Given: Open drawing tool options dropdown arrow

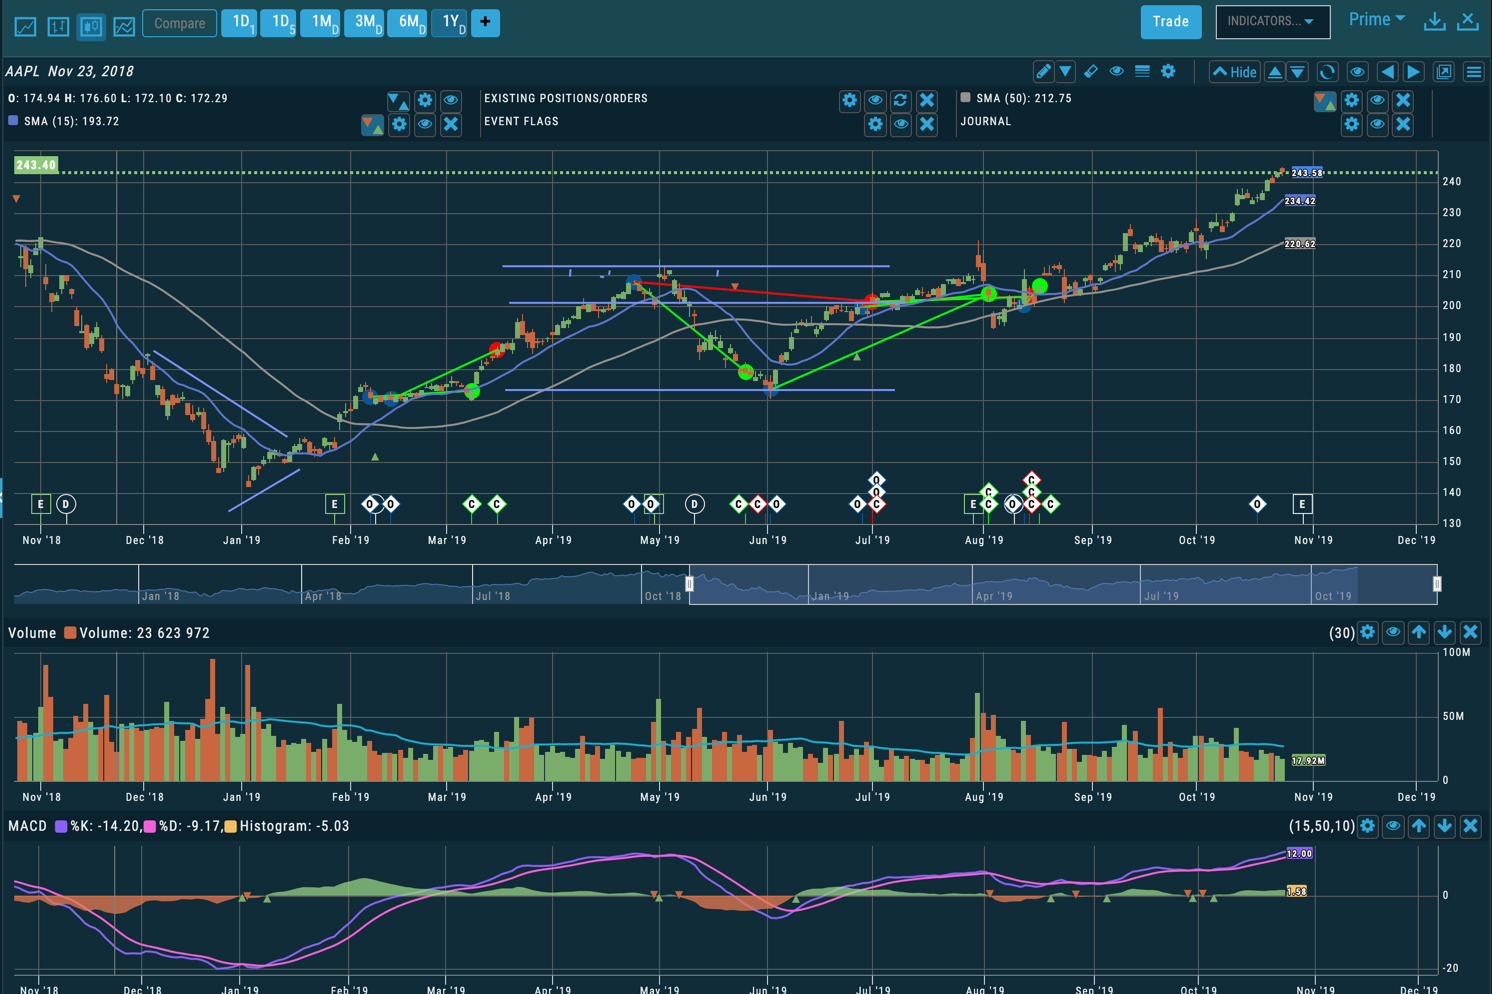Looking at the screenshot, I should tap(1066, 72).
